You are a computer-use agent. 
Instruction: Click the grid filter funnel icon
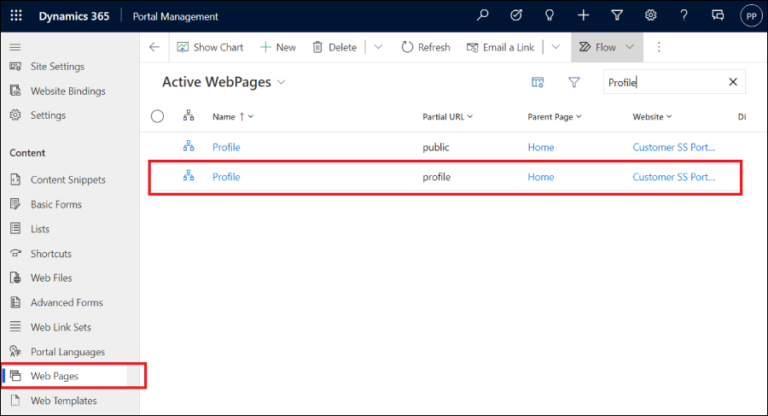click(574, 83)
